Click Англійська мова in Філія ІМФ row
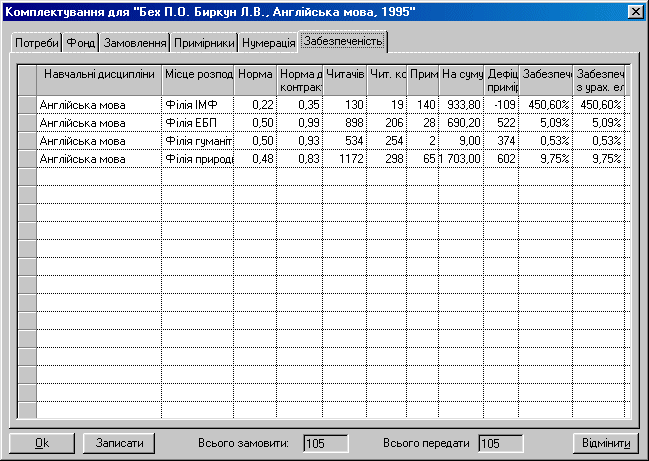The width and height of the screenshot is (649, 461). coord(99,105)
